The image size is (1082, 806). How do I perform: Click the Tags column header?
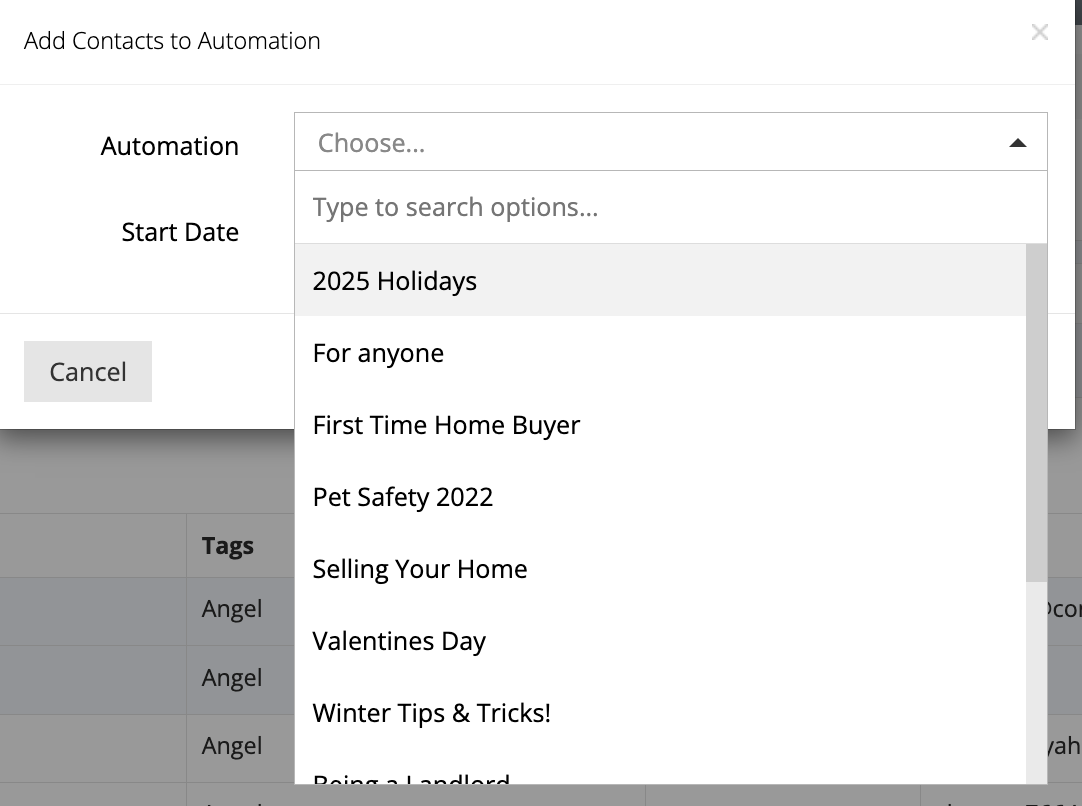[228, 546]
